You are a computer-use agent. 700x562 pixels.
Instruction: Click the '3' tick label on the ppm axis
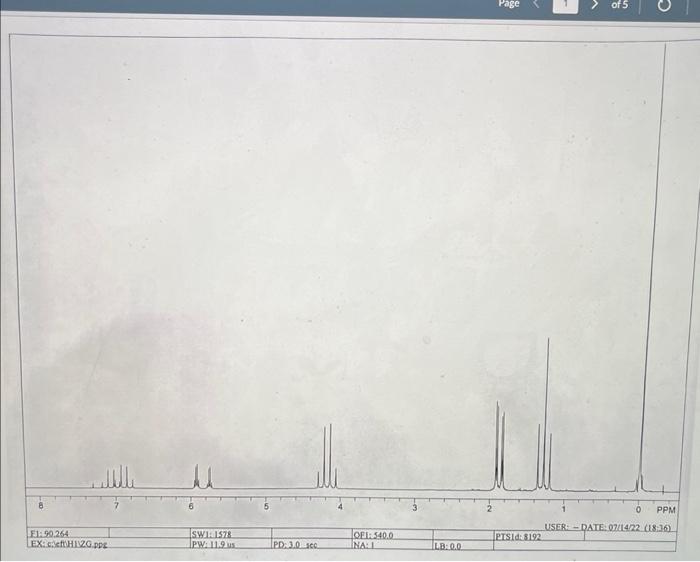click(415, 508)
